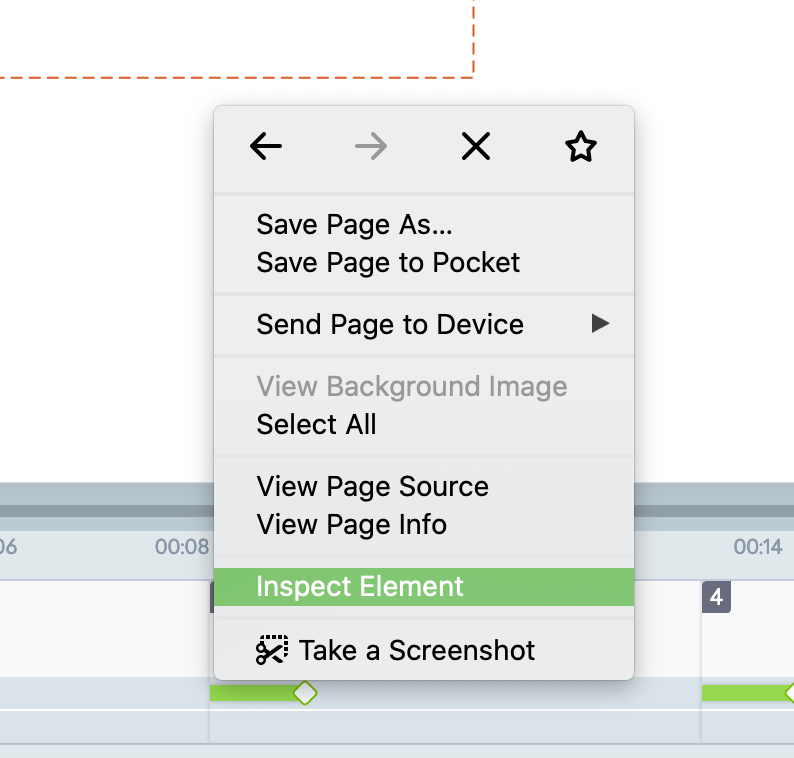Bookmark the page with the star icon

(580, 147)
